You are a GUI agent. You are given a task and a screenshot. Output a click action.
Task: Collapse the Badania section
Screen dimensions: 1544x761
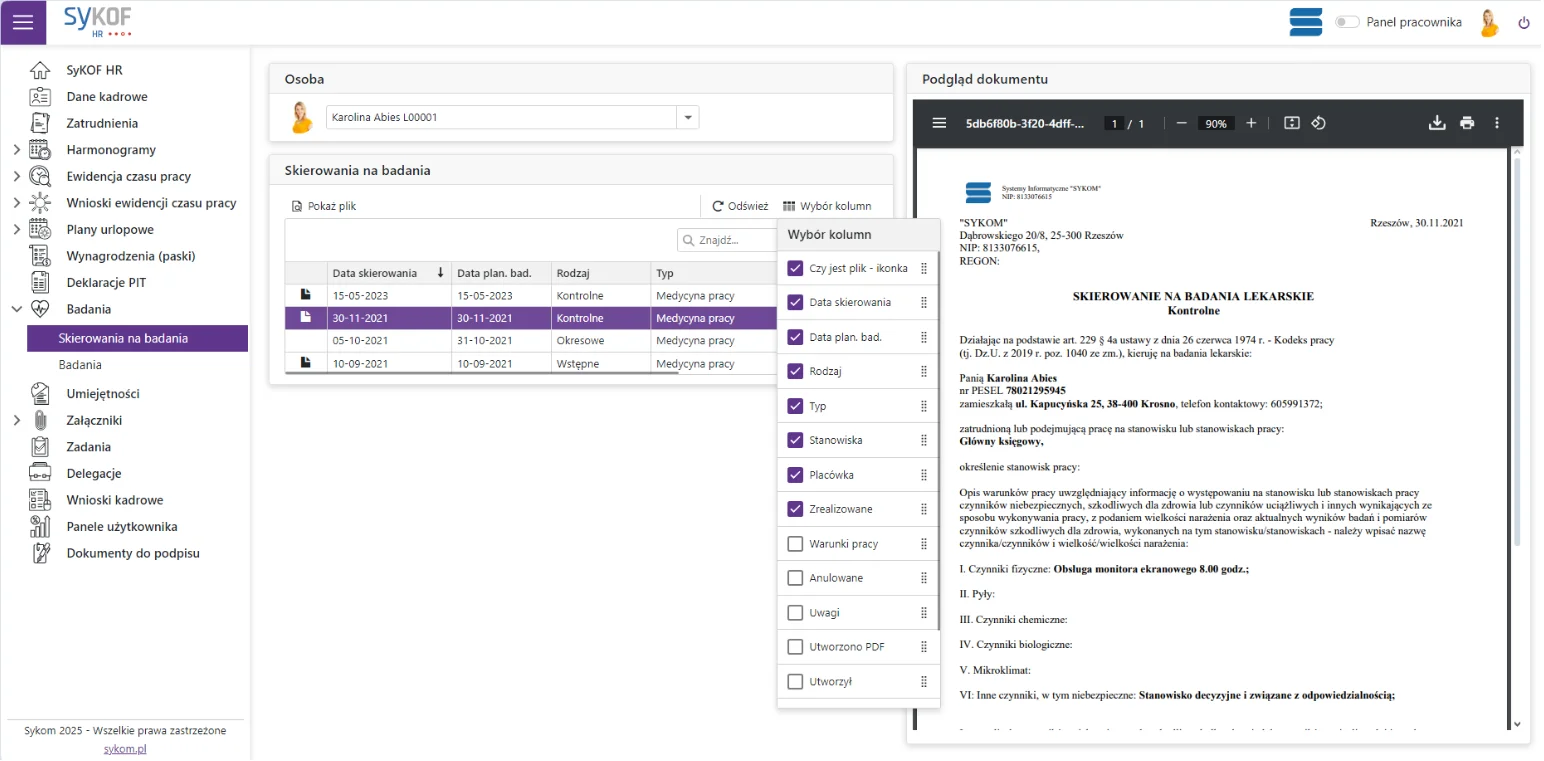tap(16, 309)
